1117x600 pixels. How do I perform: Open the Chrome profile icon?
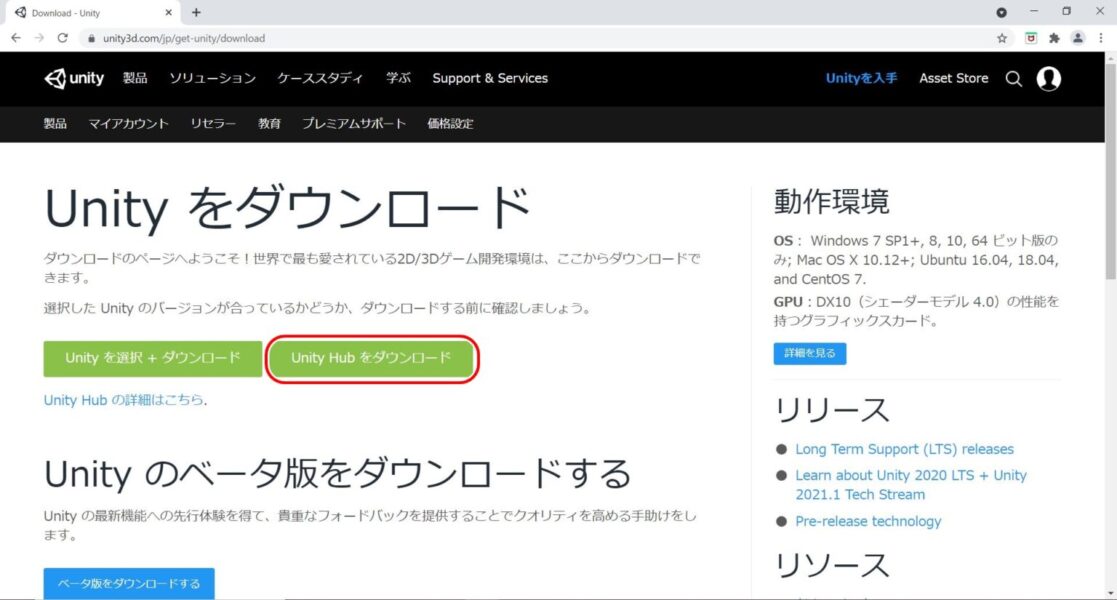[1078, 38]
